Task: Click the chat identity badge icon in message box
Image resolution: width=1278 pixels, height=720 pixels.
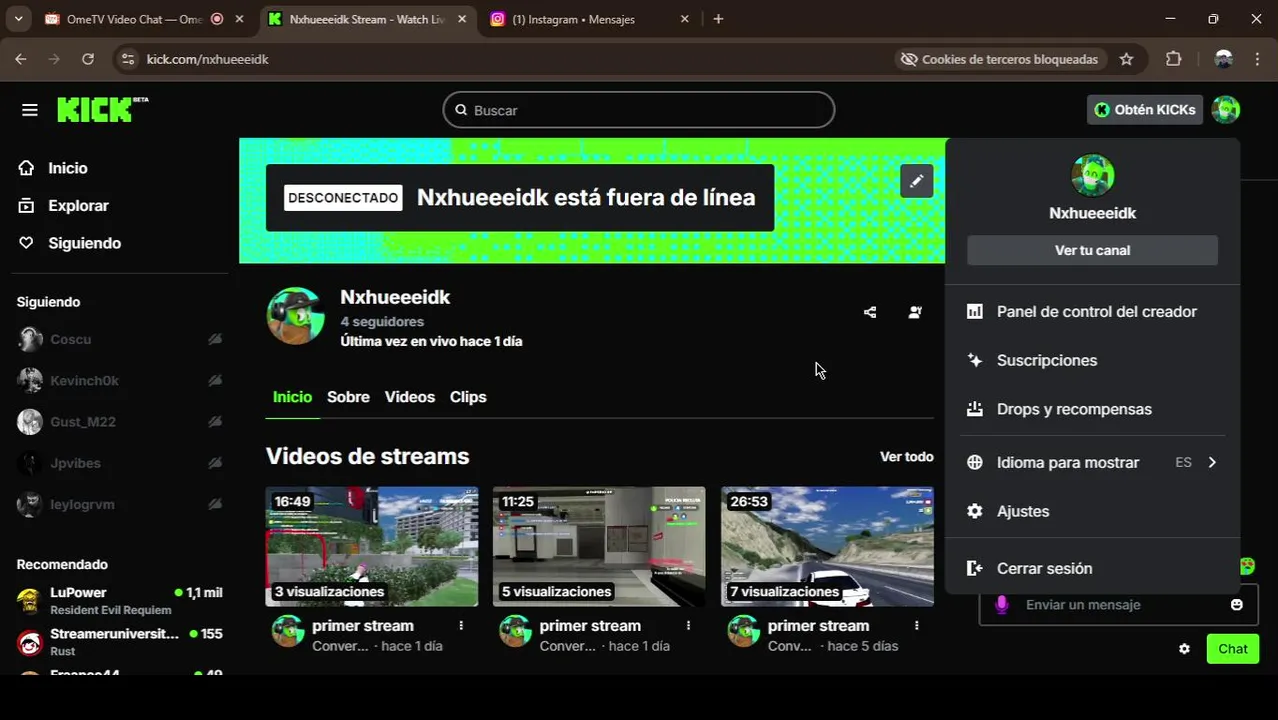Action: 1001,605
